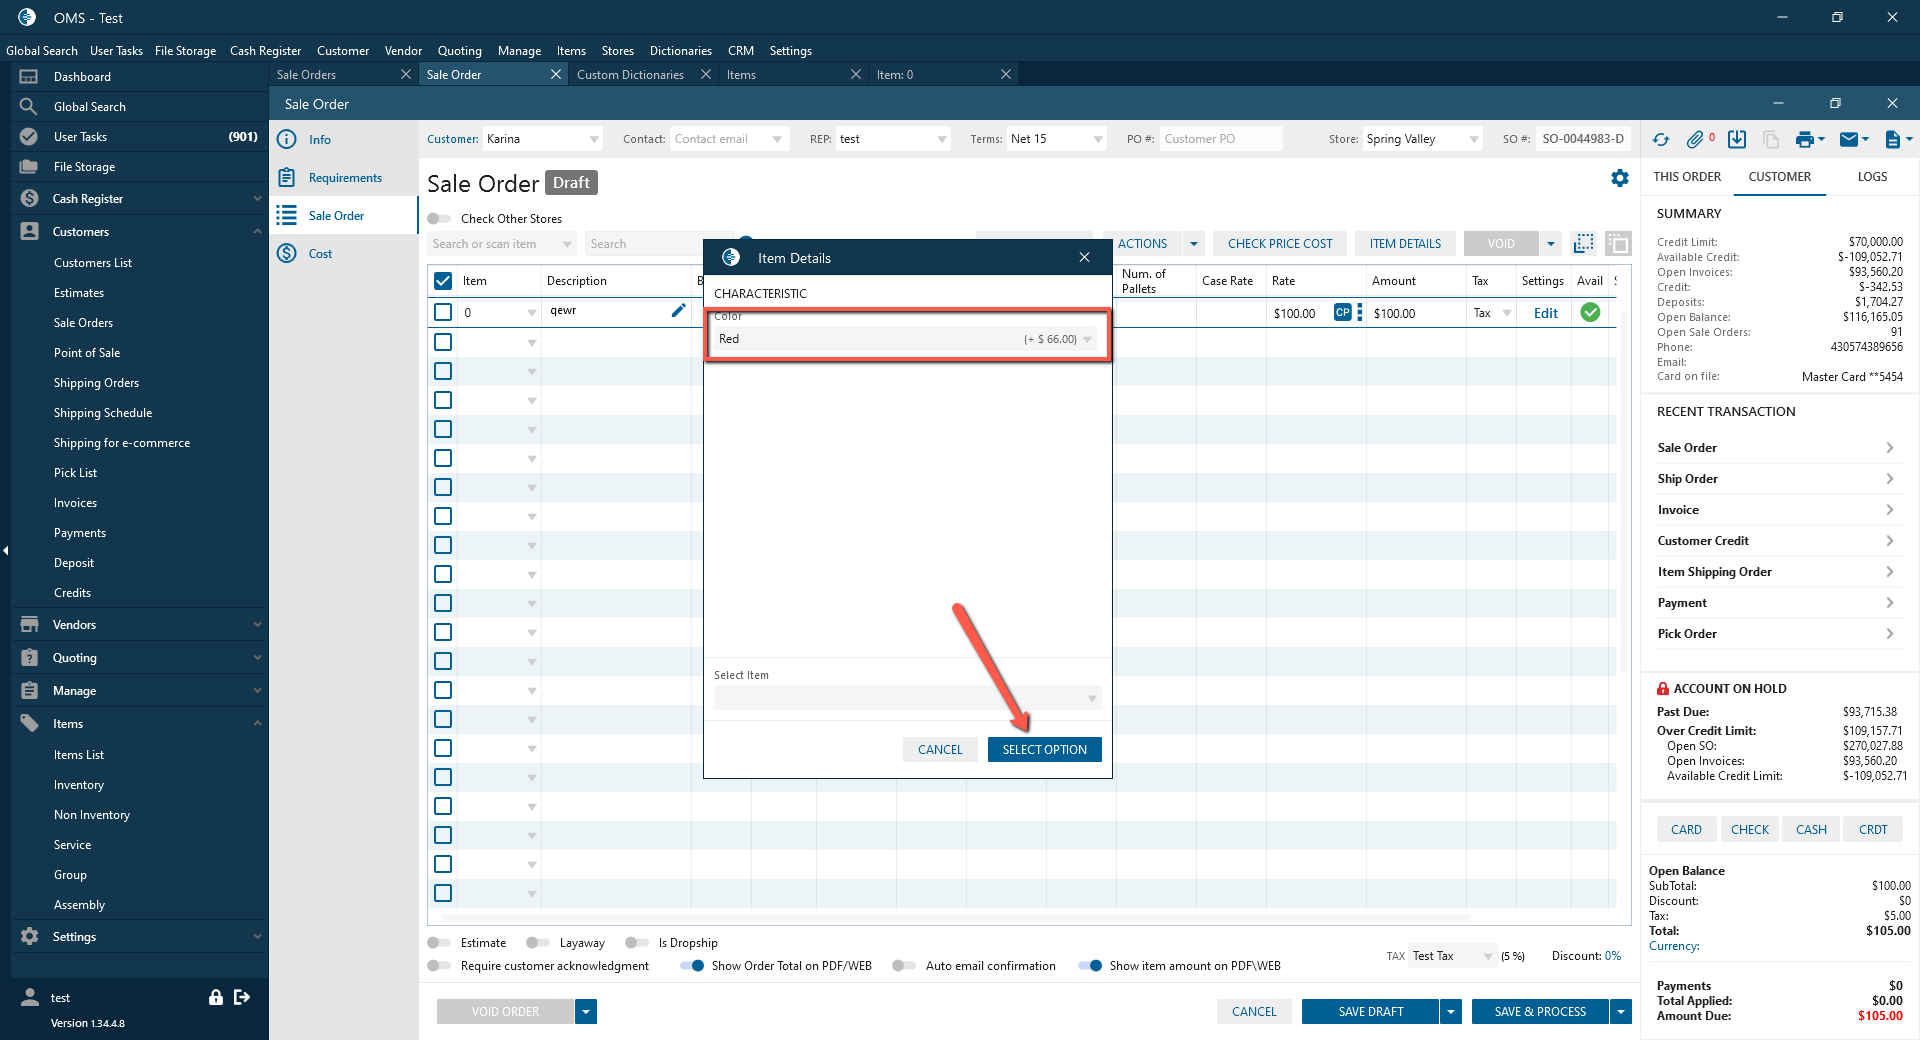
Task: Toggle Check Other Stores switch
Action: (x=439, y=219)
